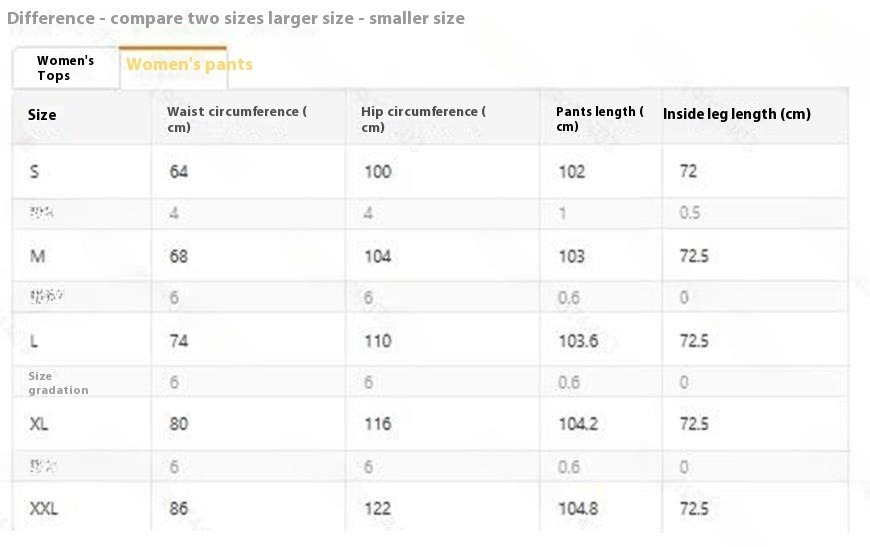Switch to the Women's Tops tab
Viewport: 870px width, 547px height.
click(65, 68)
